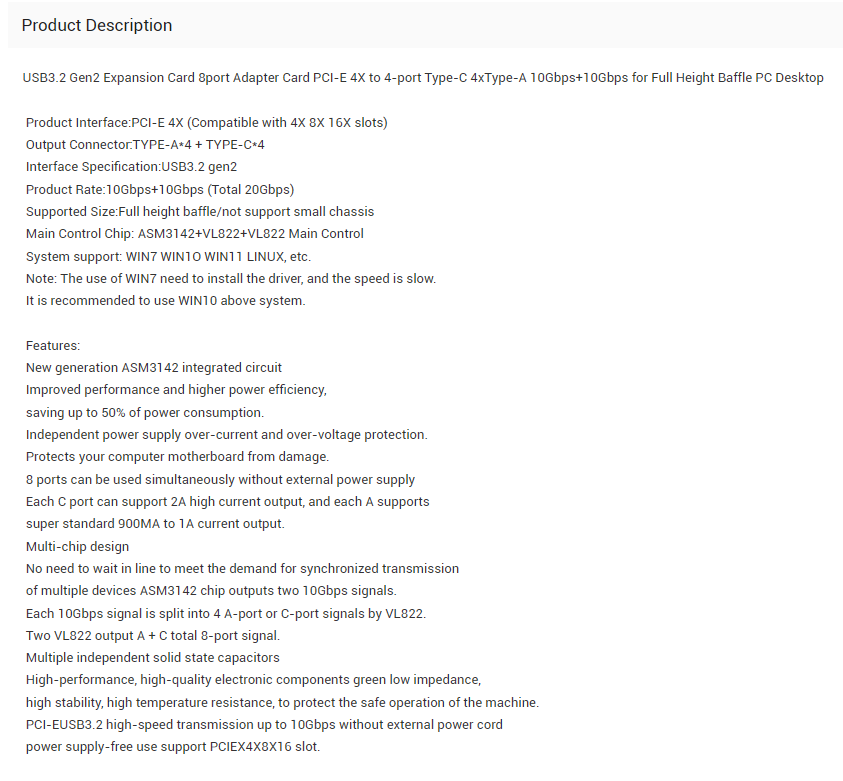Click the WIN7 driver install note
Viewport: 843px width, 781px height.
231,278
